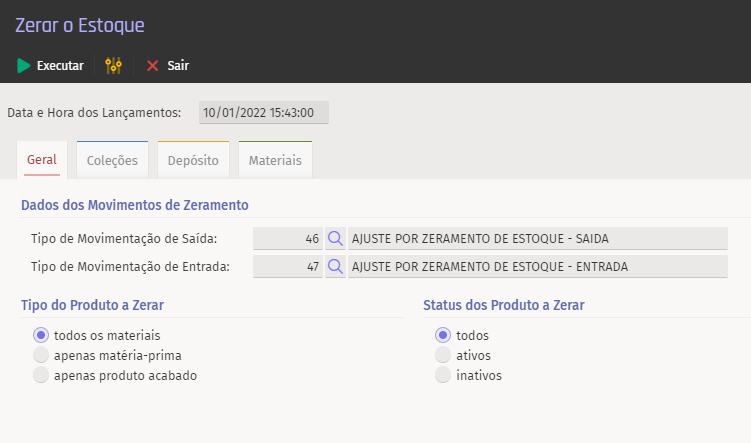This screenshot has width=751, height=443.
Task: Select 'todos os materiais' radio option
Action: coord(41,335)
